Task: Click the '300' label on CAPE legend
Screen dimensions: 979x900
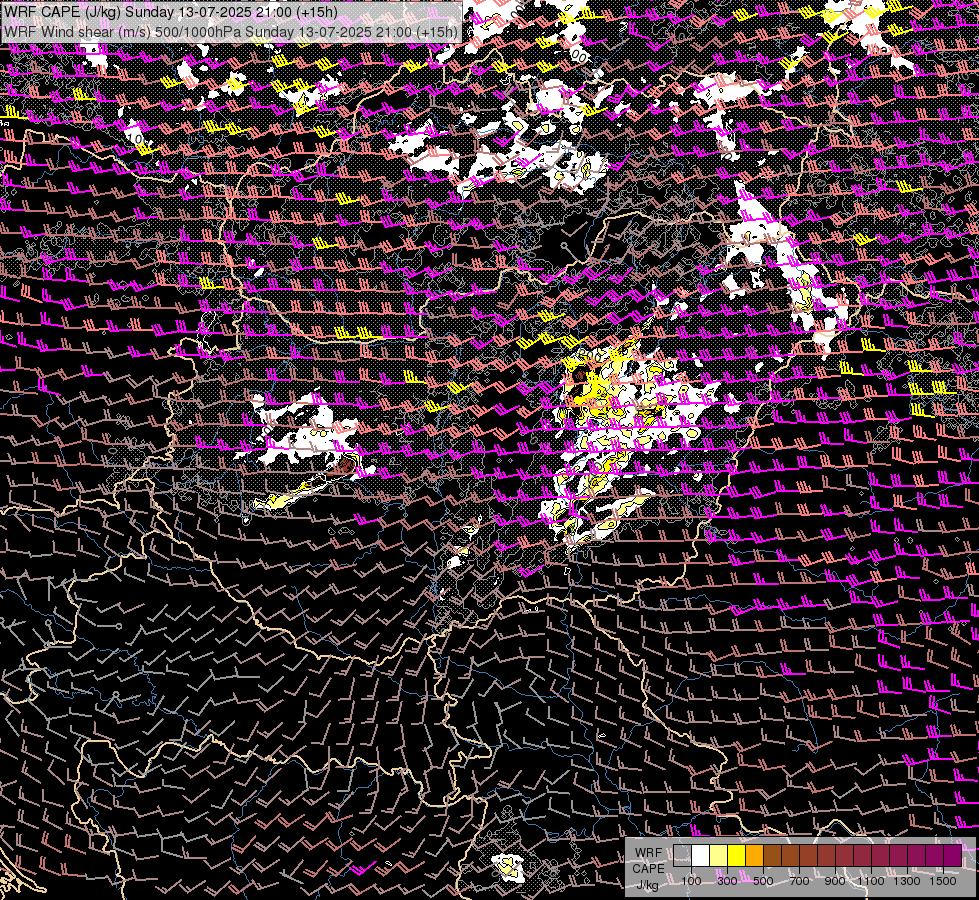Action: 727,881
